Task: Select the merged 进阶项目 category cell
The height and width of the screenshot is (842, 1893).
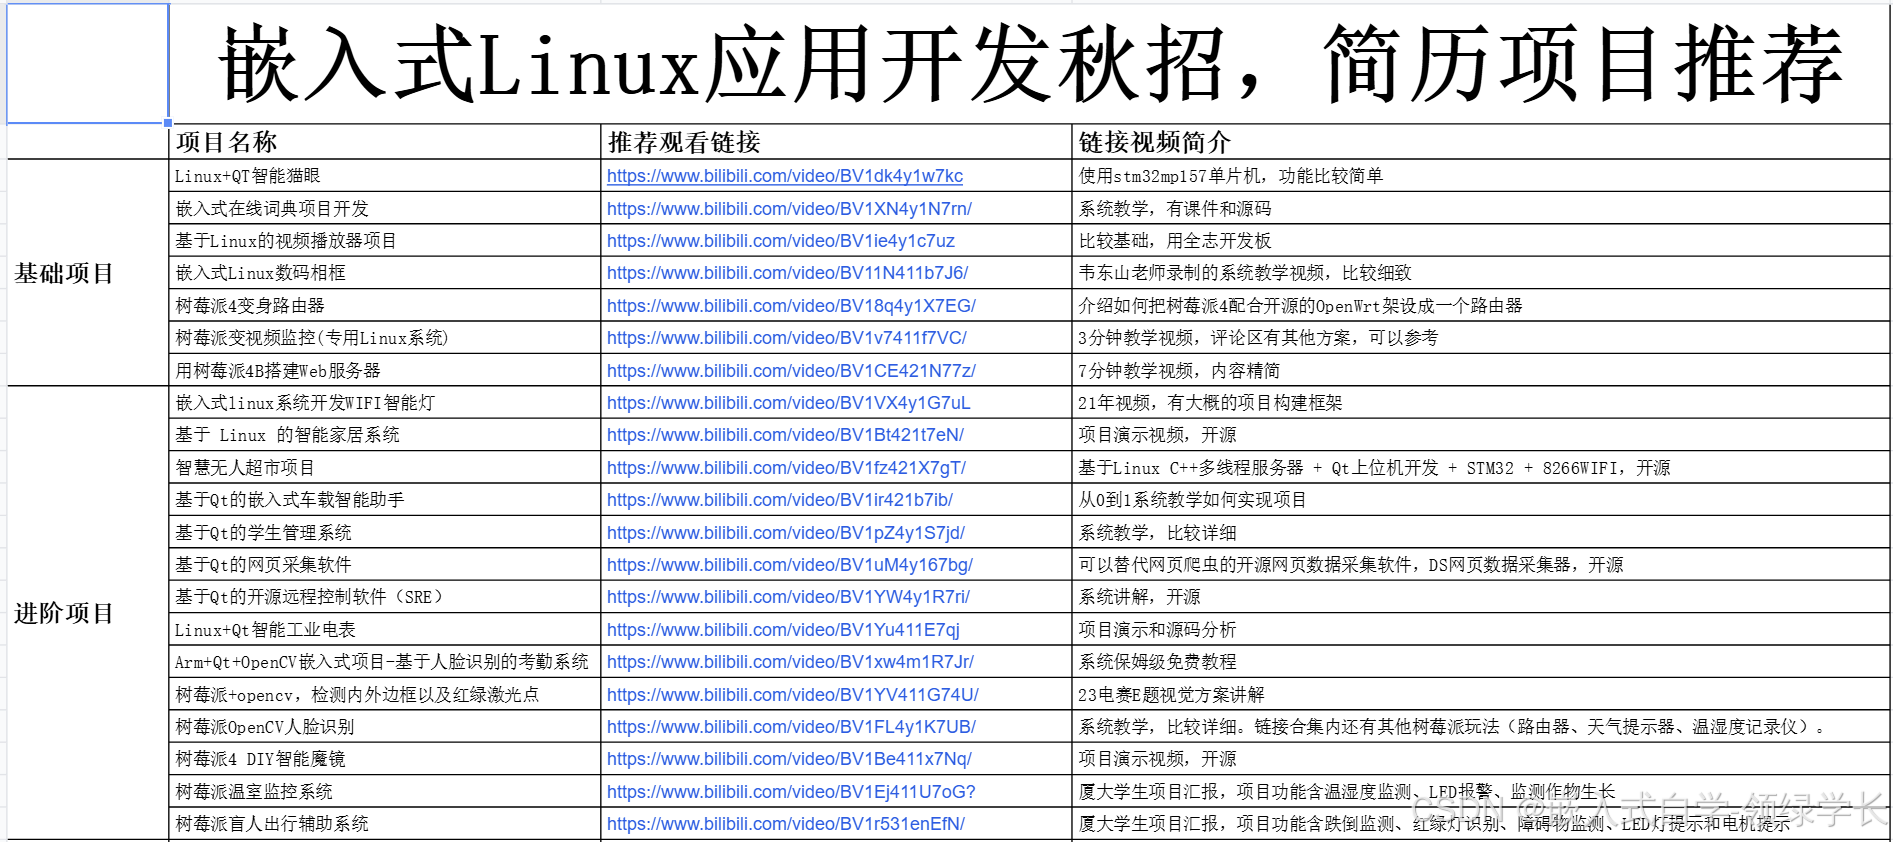Action: 88,613
